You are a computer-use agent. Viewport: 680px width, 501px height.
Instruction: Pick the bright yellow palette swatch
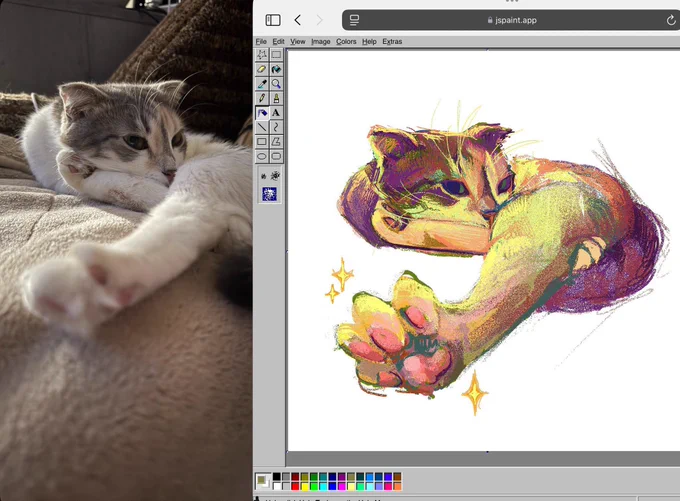[x=304, y=486]
